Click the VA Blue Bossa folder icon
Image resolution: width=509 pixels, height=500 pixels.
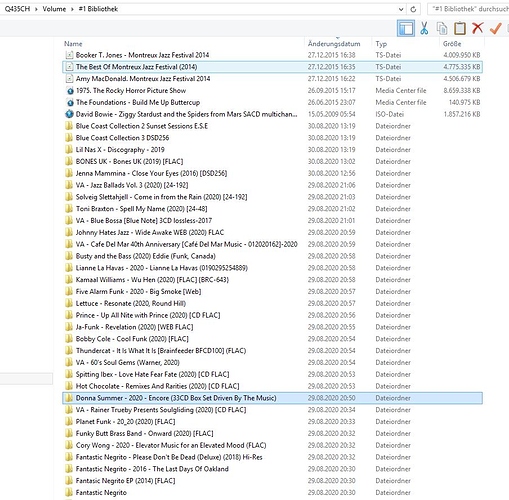point(69,221)
